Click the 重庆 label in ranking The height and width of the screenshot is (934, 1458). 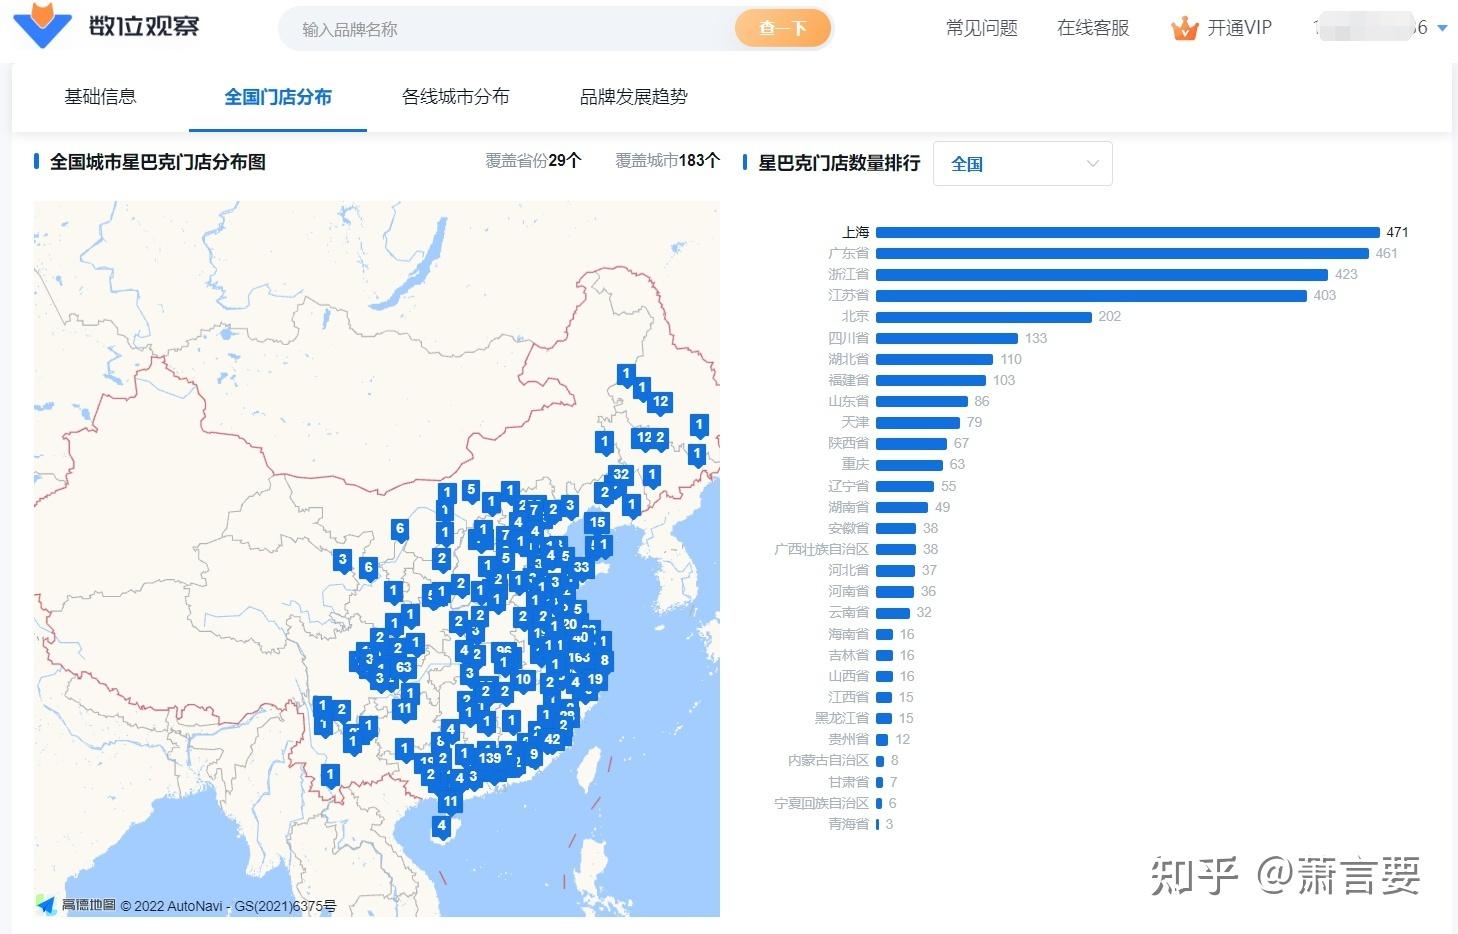click(855, 464)
